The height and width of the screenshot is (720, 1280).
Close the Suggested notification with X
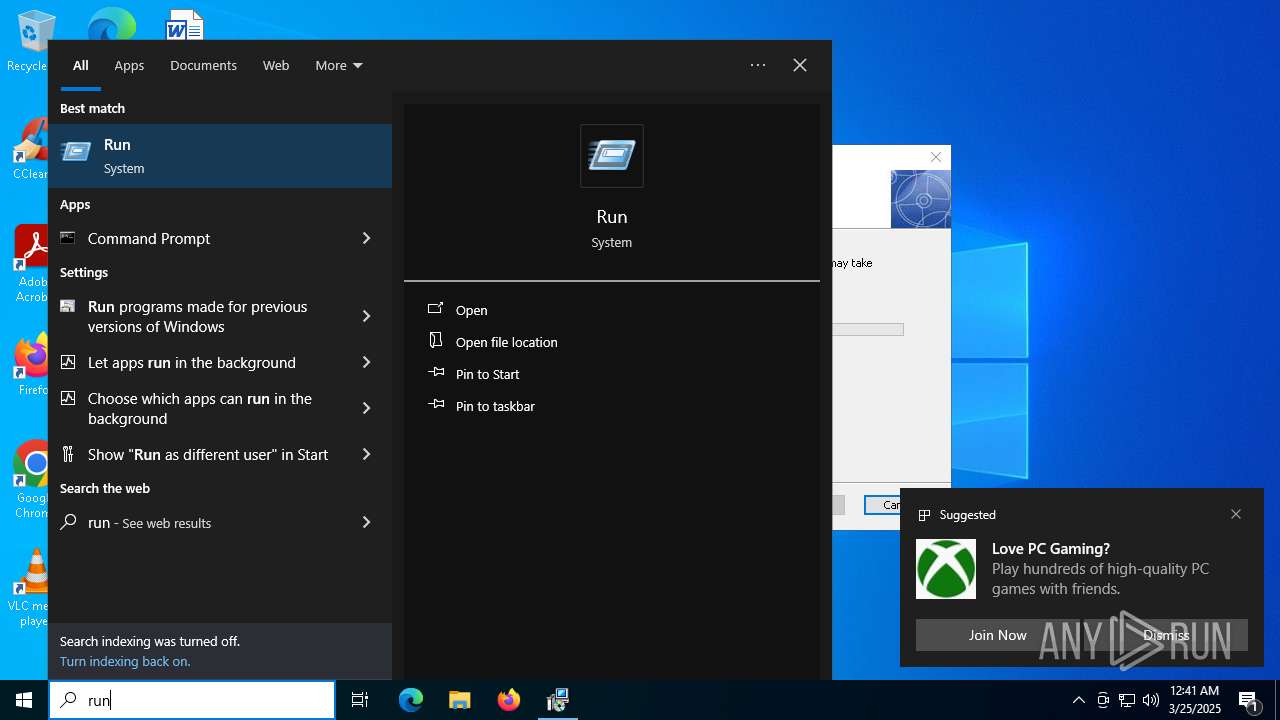(1236, 514)
